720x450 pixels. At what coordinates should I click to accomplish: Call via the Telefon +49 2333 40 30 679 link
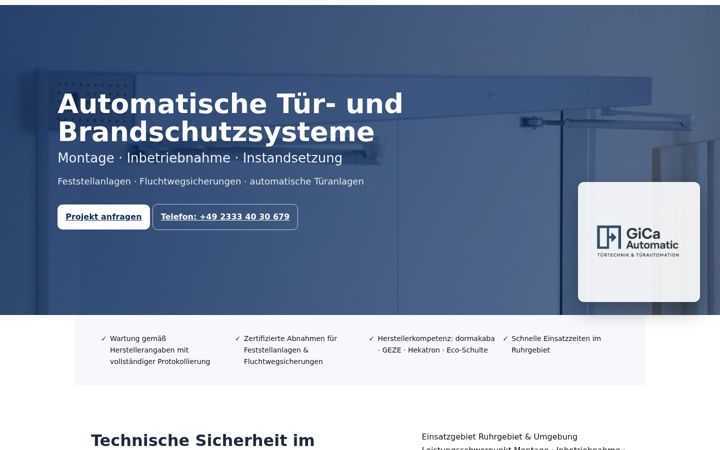[x=225, y=217]
